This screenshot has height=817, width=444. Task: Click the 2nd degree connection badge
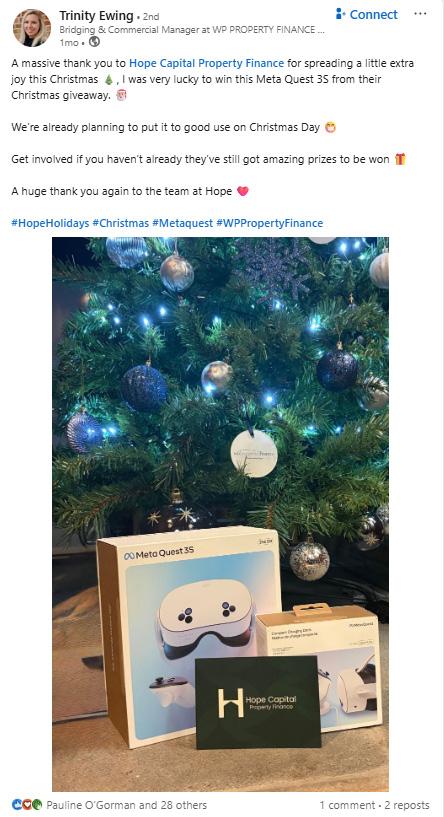point(151,17)
